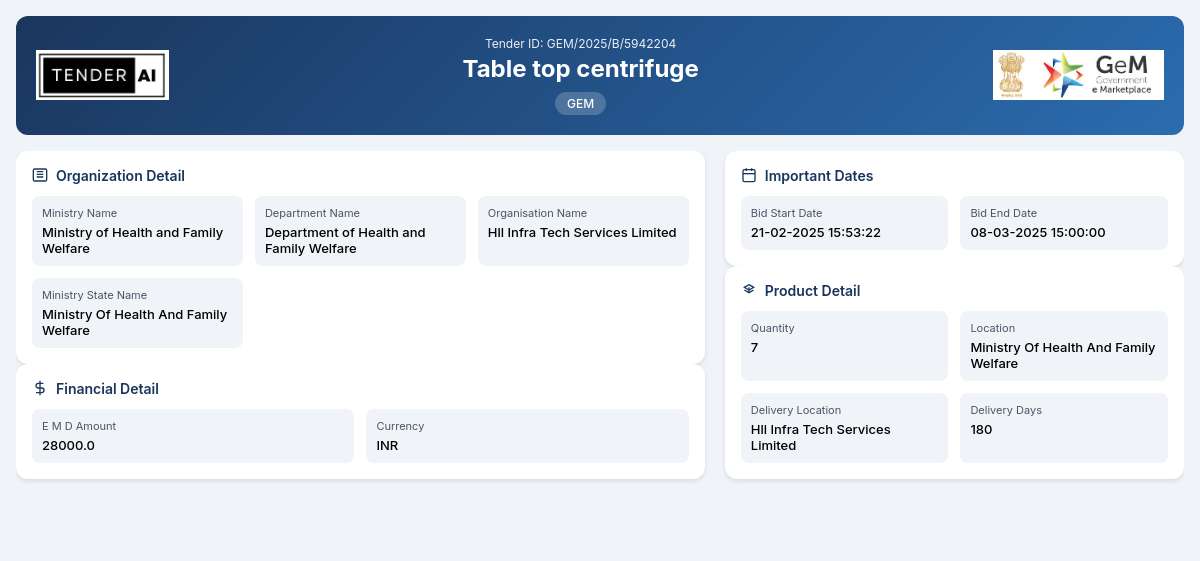Screen dimensions: 1200x561
Task: Click the Table top centrifuge title
Action: tap(580, 68)
